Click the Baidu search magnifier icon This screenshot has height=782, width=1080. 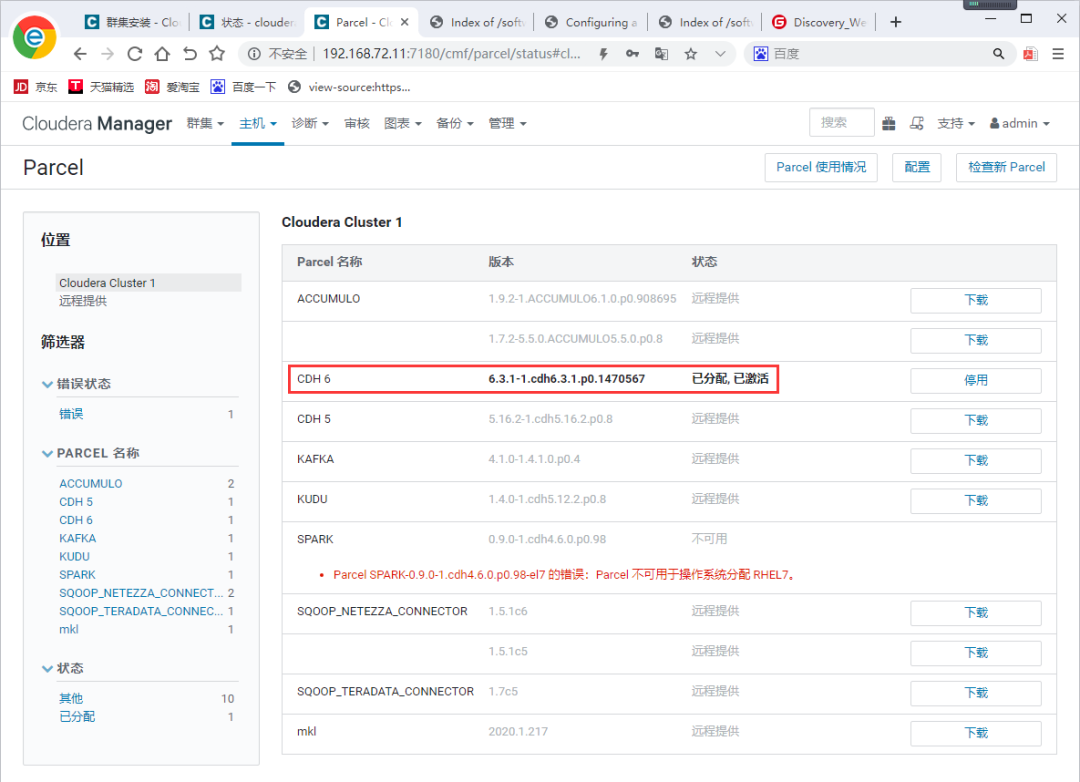coord(998,54)
